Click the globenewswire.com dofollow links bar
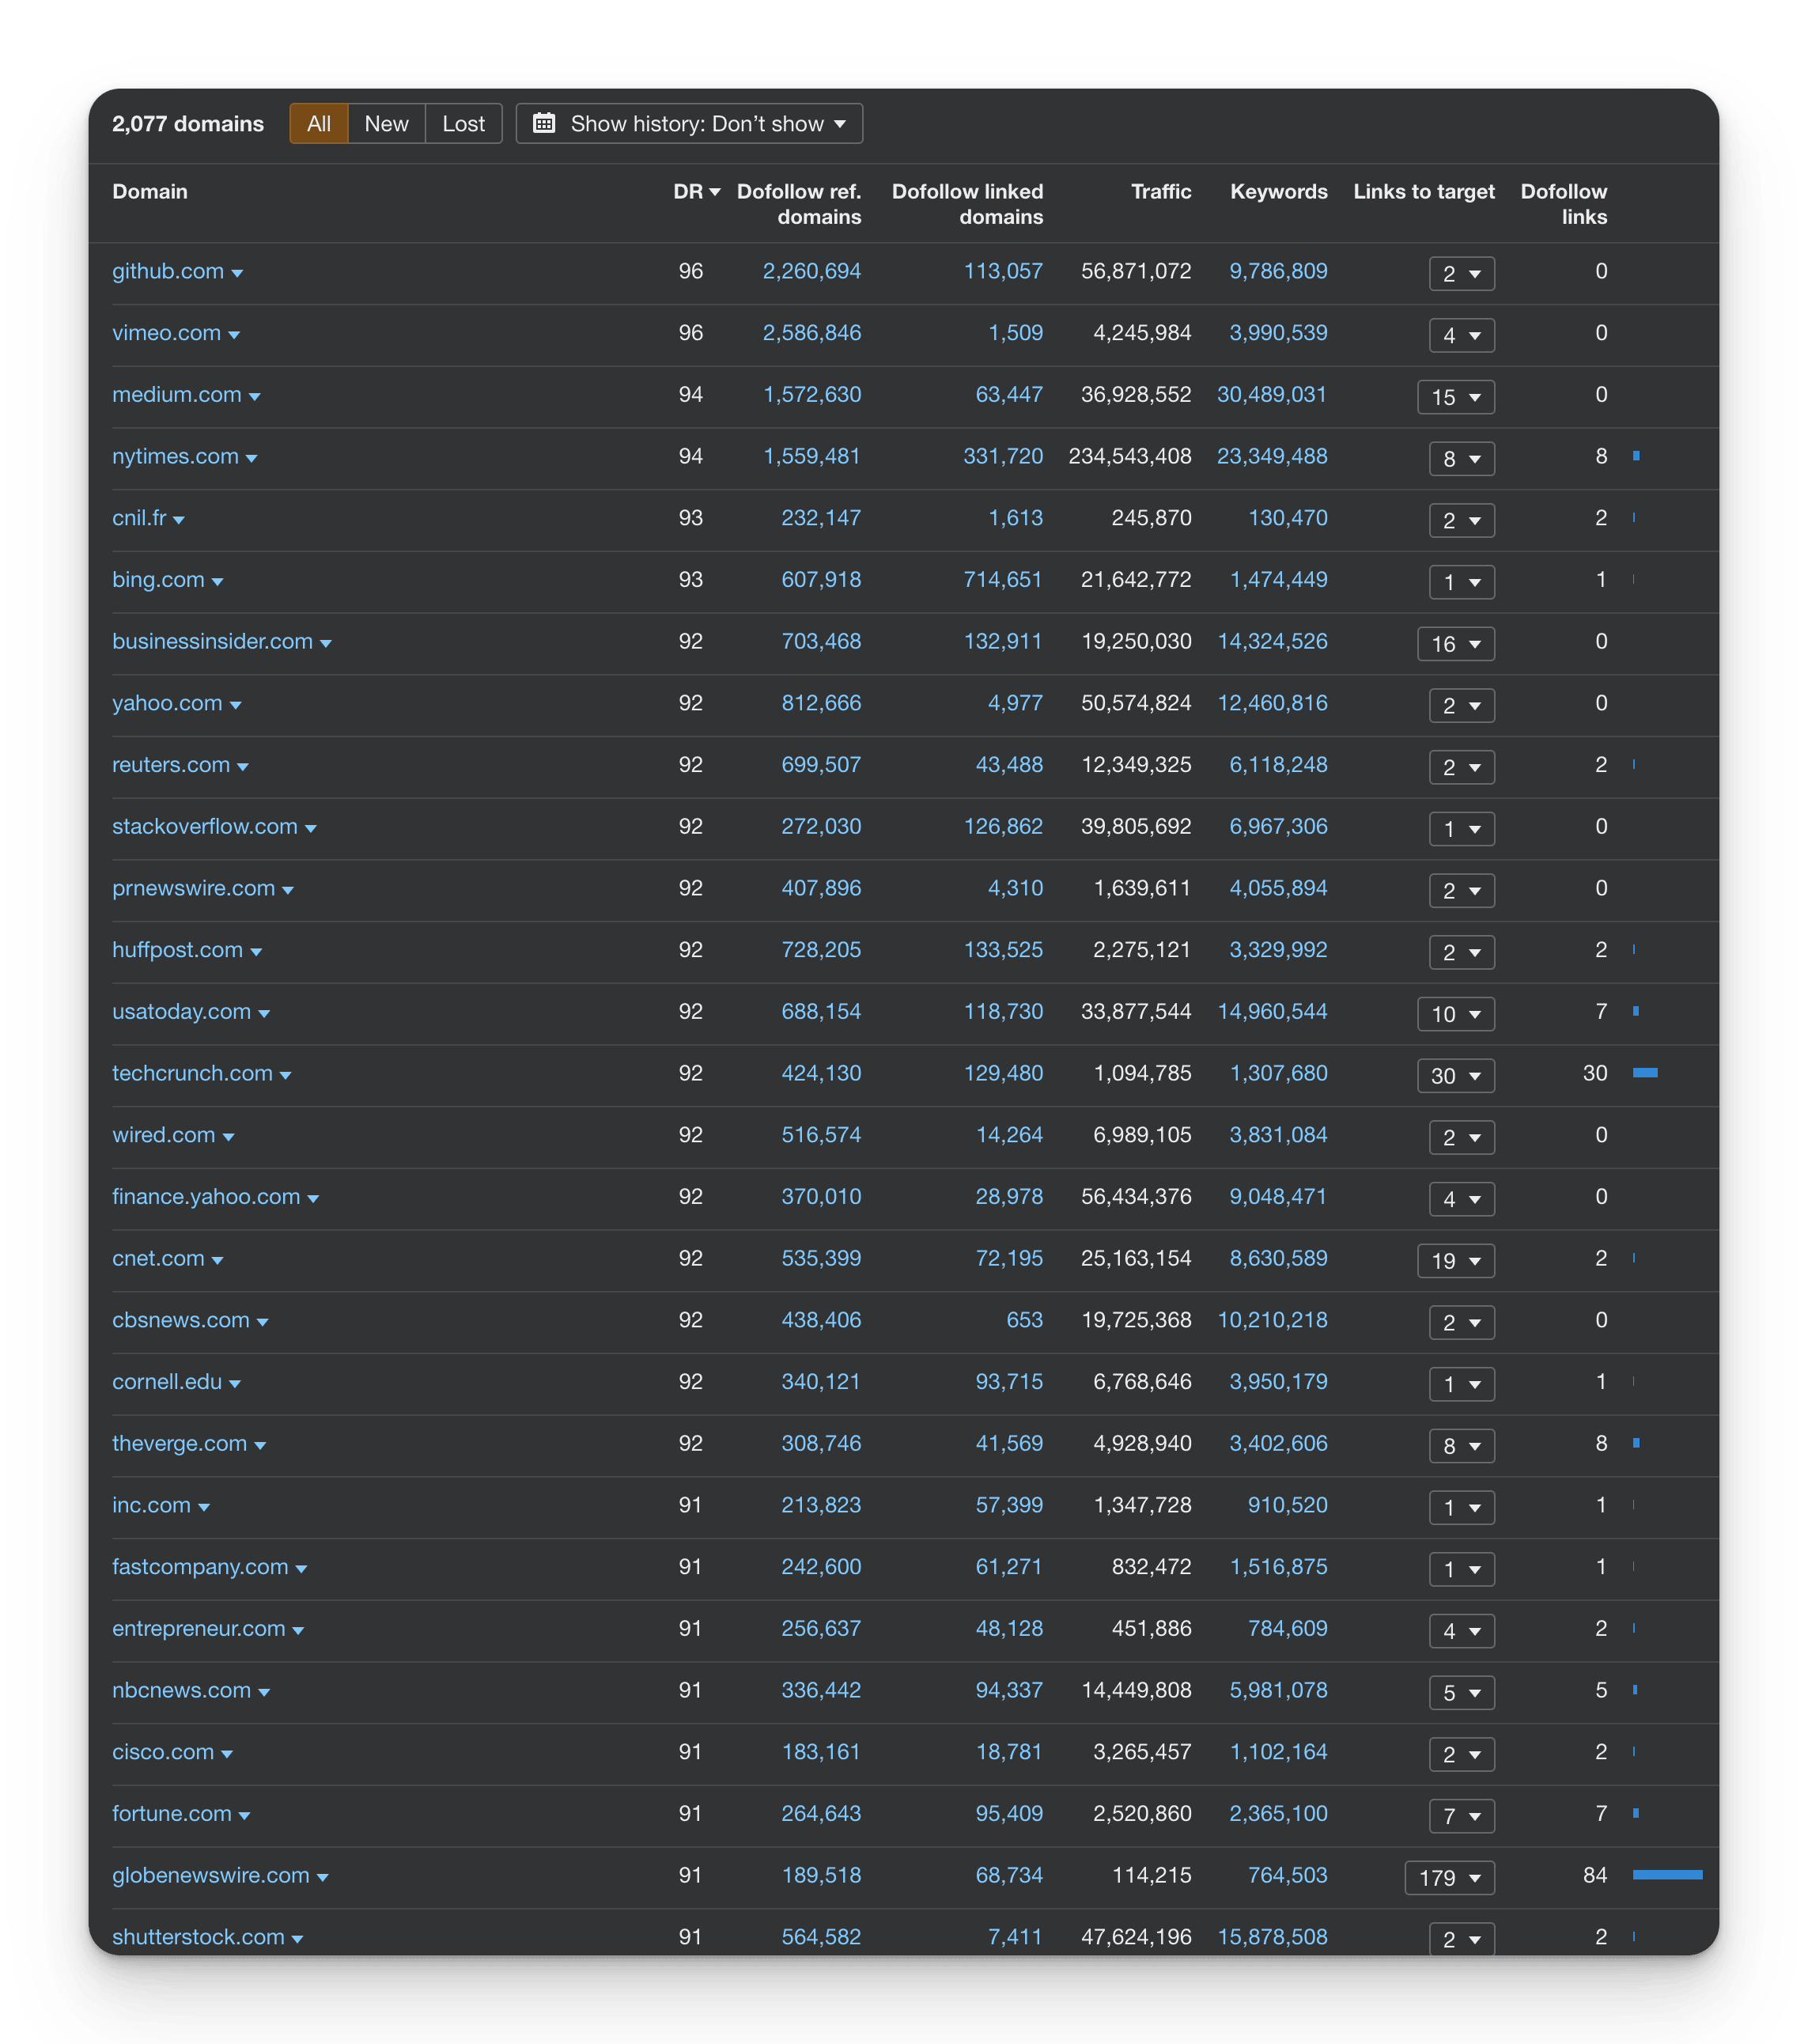The width and height of the screenshot is (1808, 2044). pos(1667,1875)
